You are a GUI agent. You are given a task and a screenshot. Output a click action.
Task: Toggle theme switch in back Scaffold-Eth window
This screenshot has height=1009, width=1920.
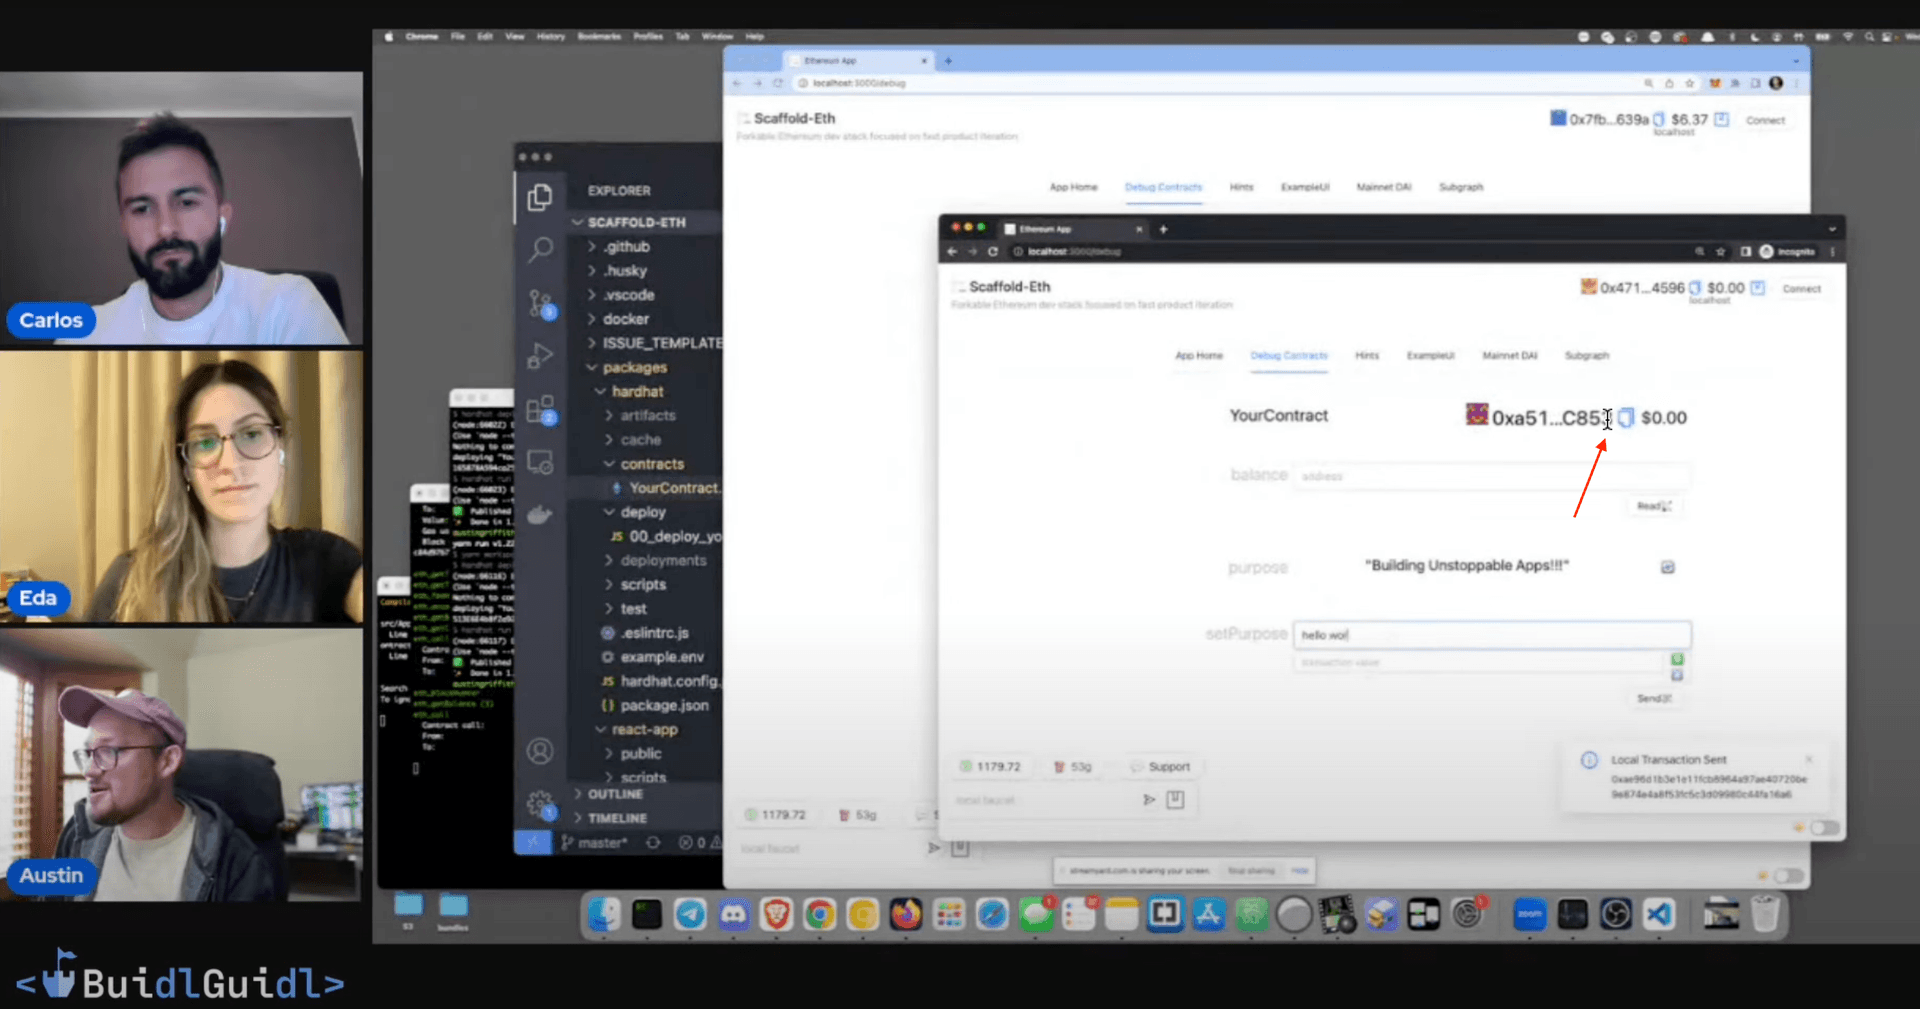point(1788,876)
